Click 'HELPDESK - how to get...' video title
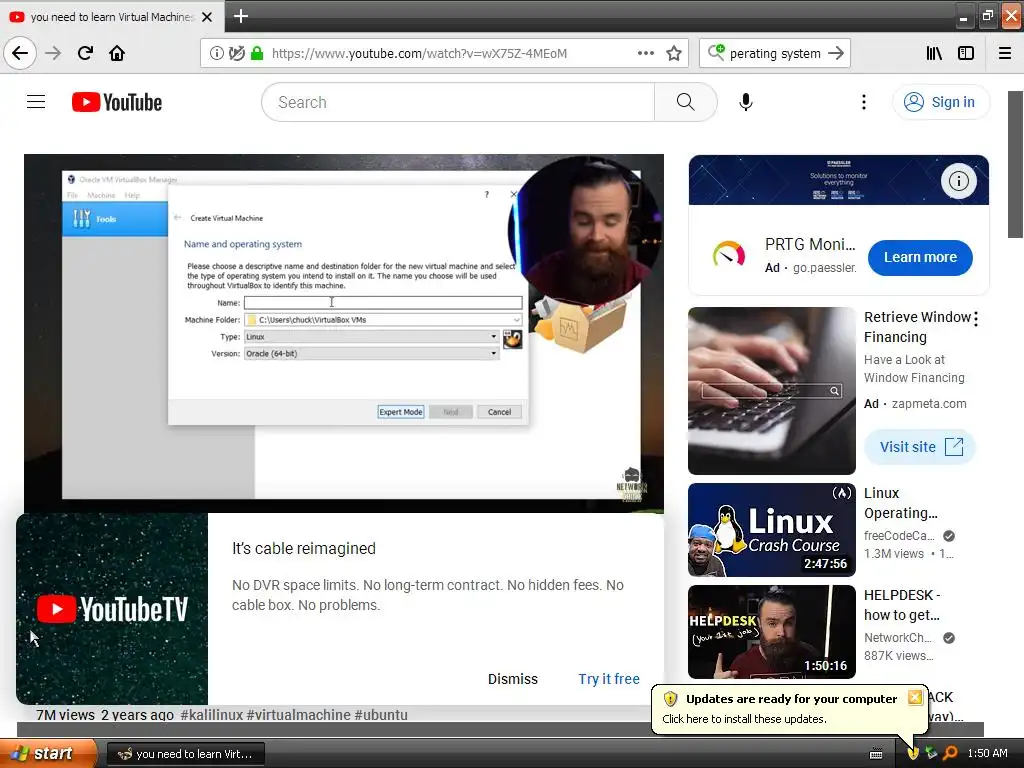Image resolution: width=1024 pixels, height=768 pixels. 903,605
